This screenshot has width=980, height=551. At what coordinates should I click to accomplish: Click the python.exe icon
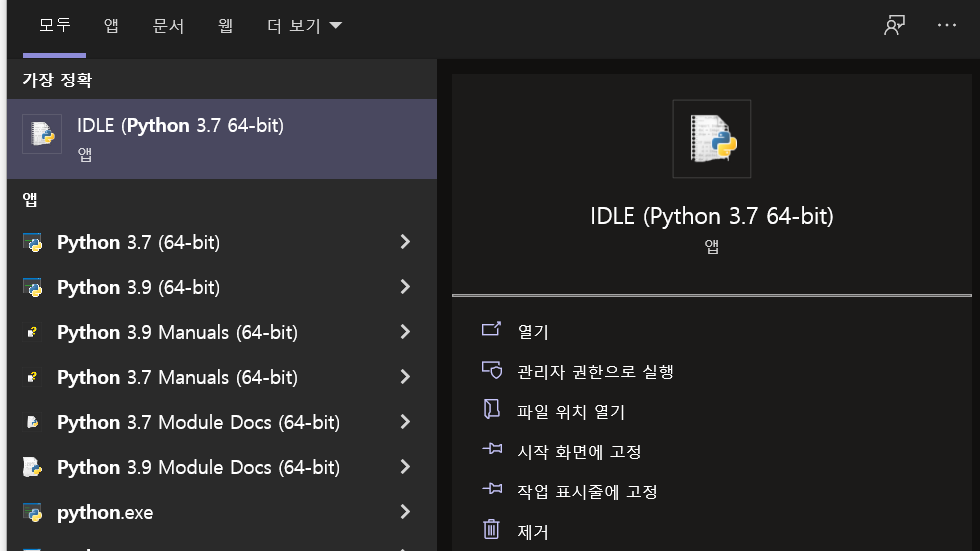(x=32, y=512)
